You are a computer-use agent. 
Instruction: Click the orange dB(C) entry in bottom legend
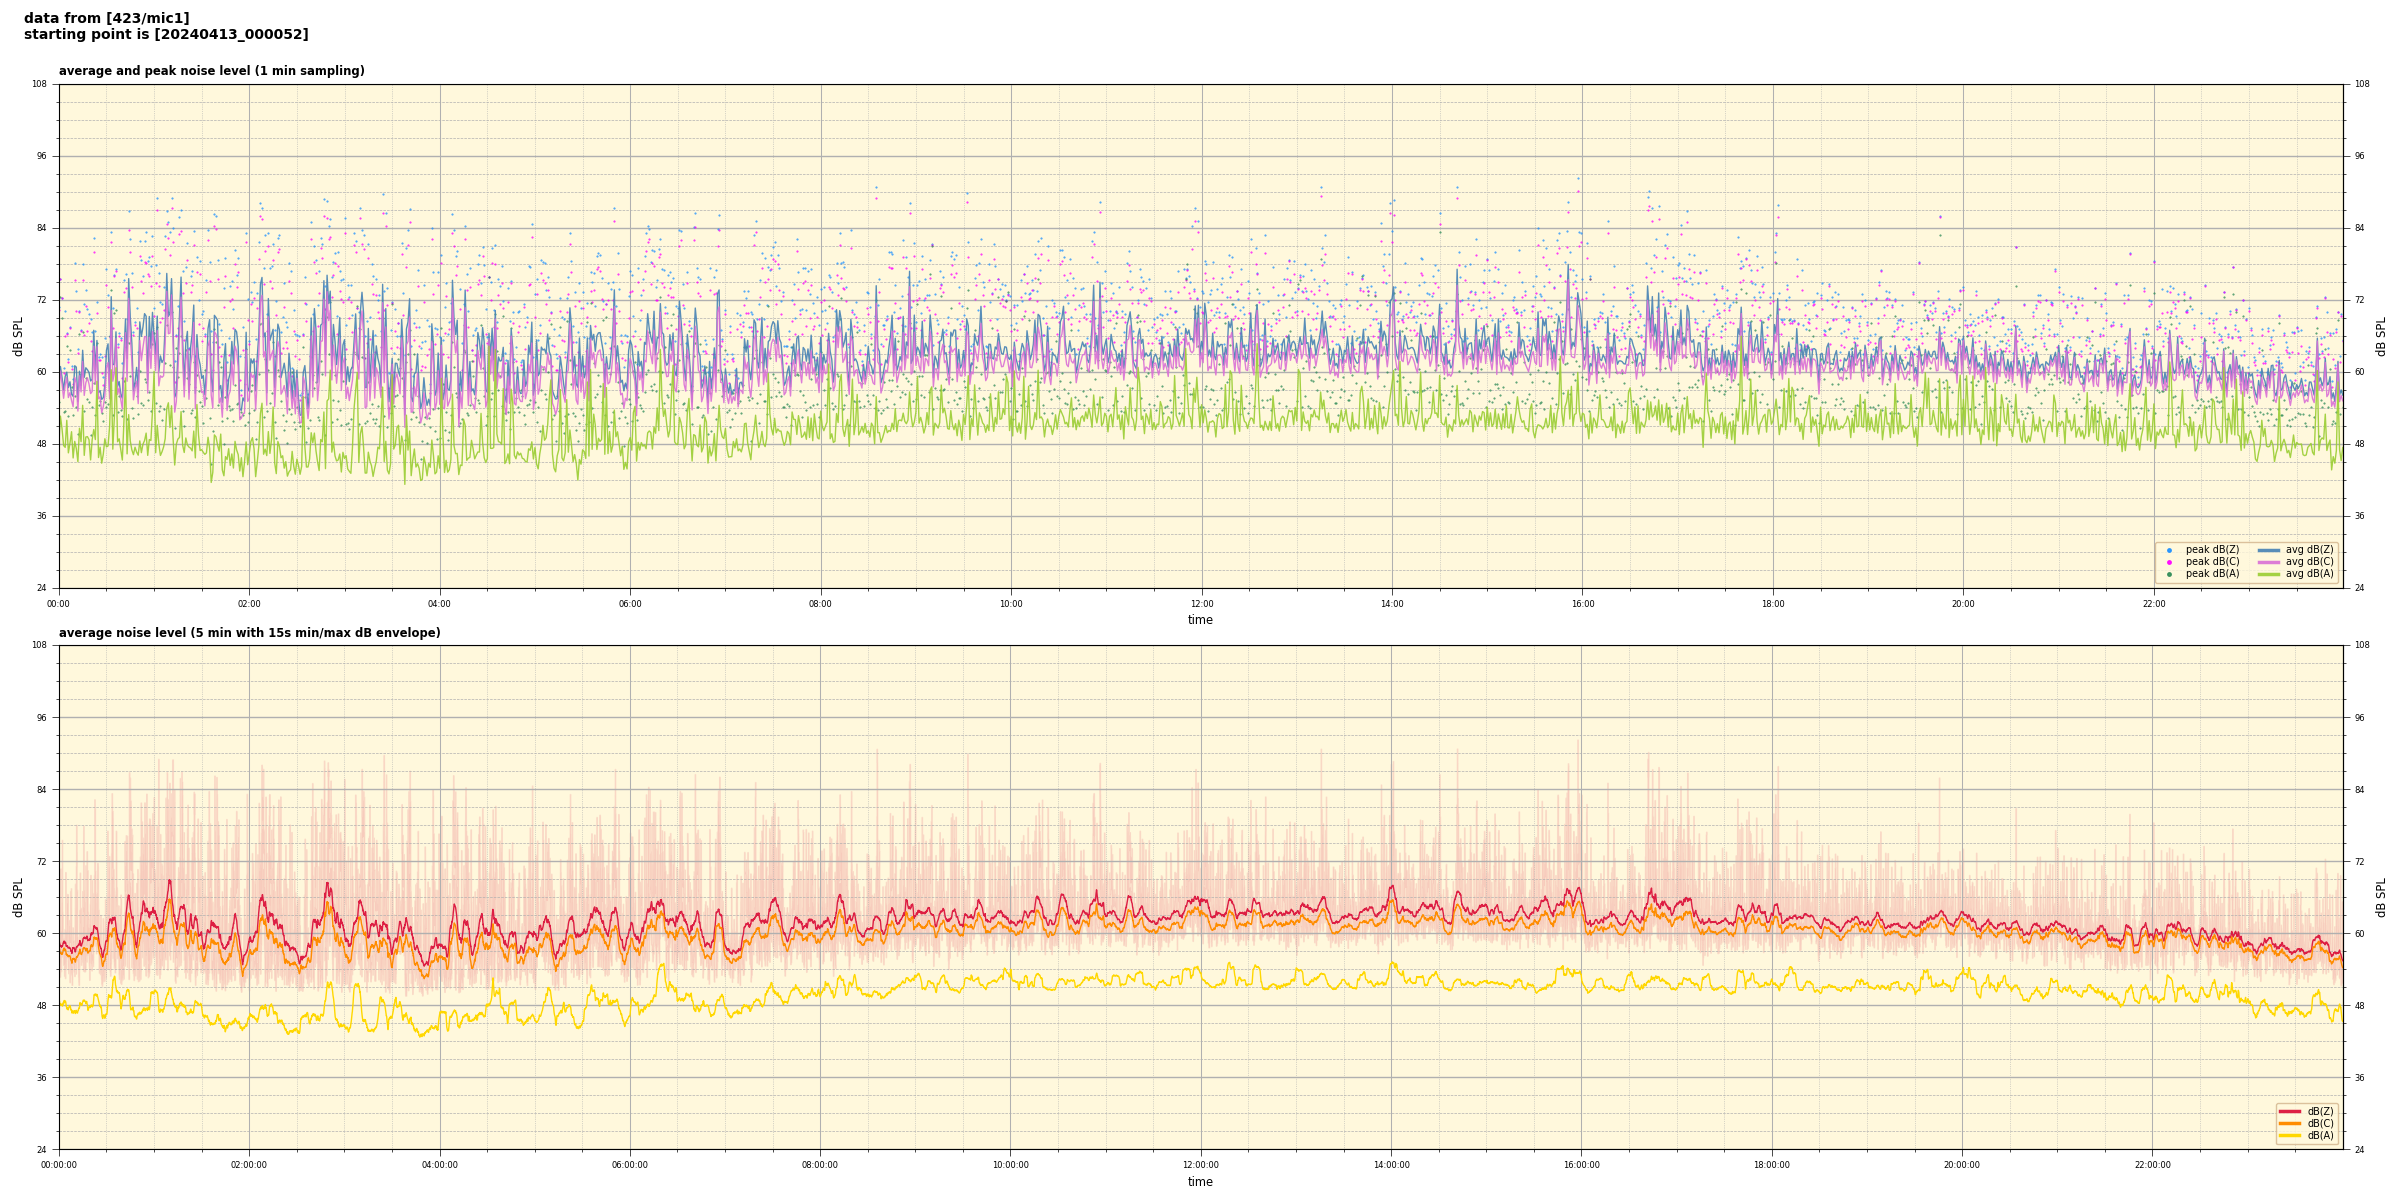[x=2306, y=1123]
